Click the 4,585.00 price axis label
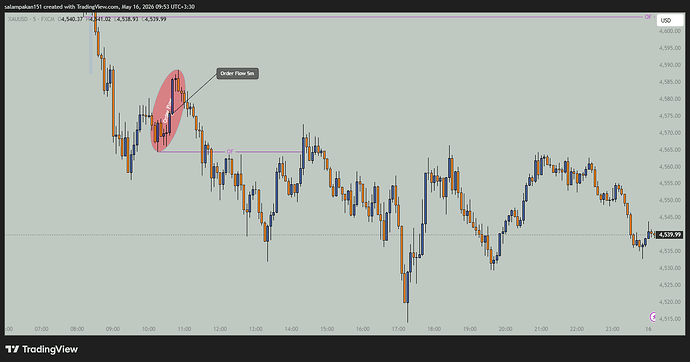This screenshot has height=362, width=690. [x=670, y=82]
